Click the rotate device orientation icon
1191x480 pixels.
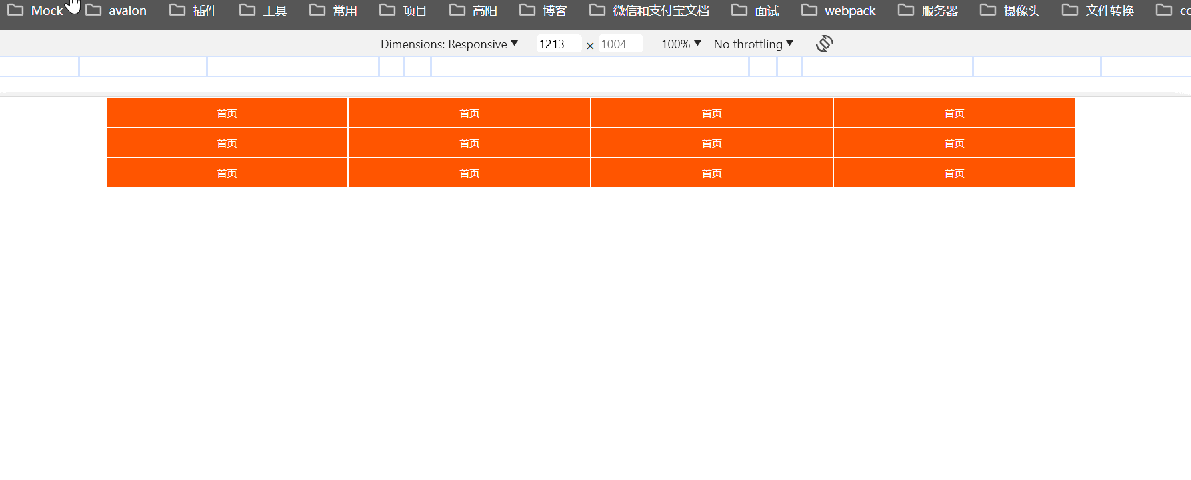coord(825,44)
